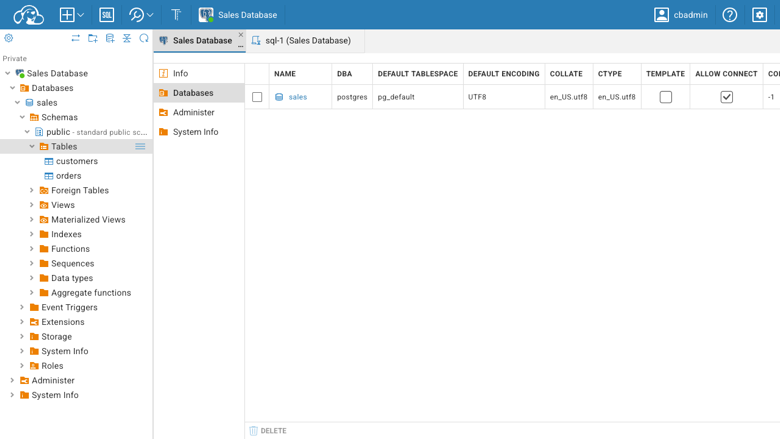Toggle the Allow Connect checkbox

[x=726, y=97]
